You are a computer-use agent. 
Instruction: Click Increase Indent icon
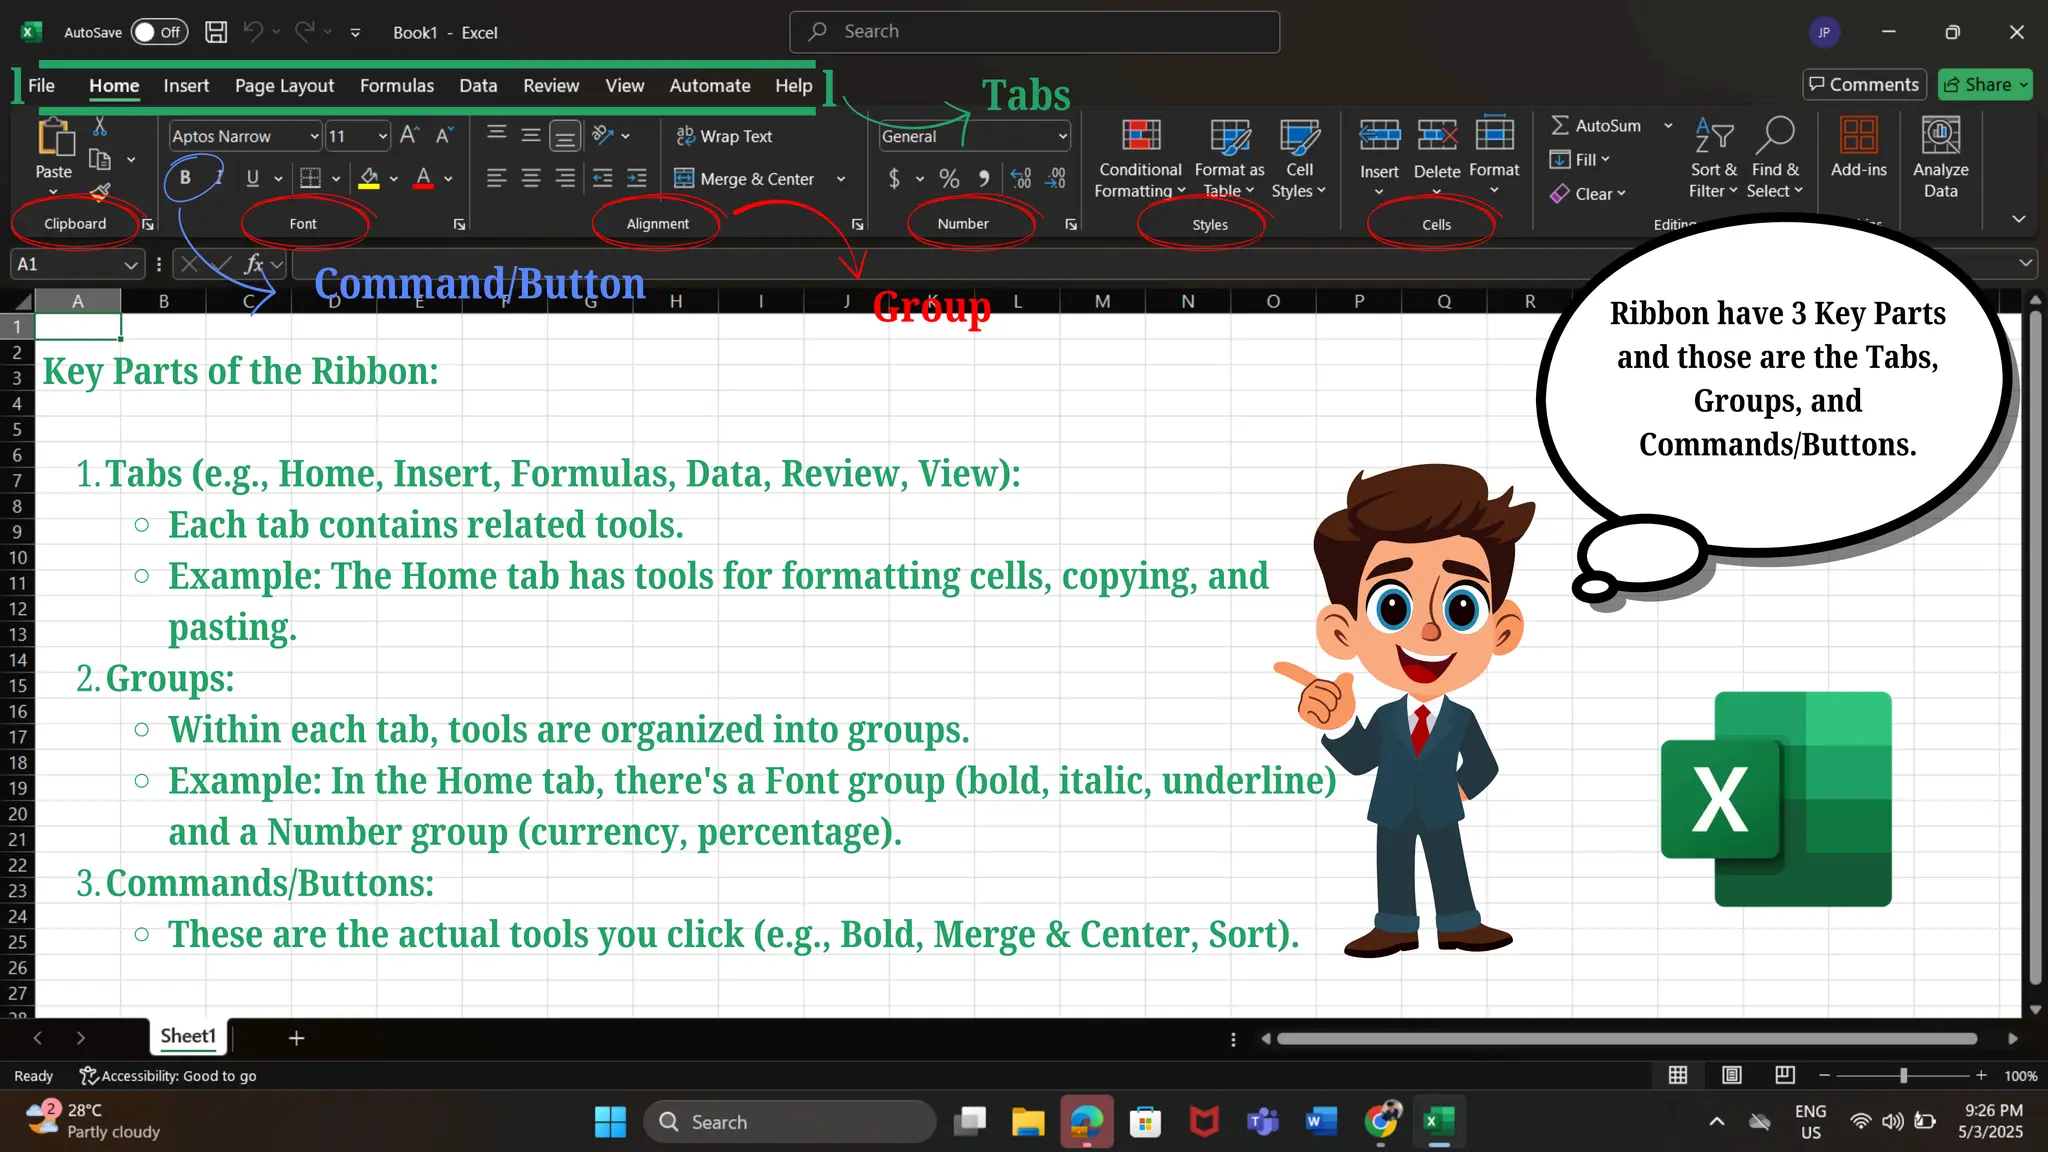(x=637, y=178)
